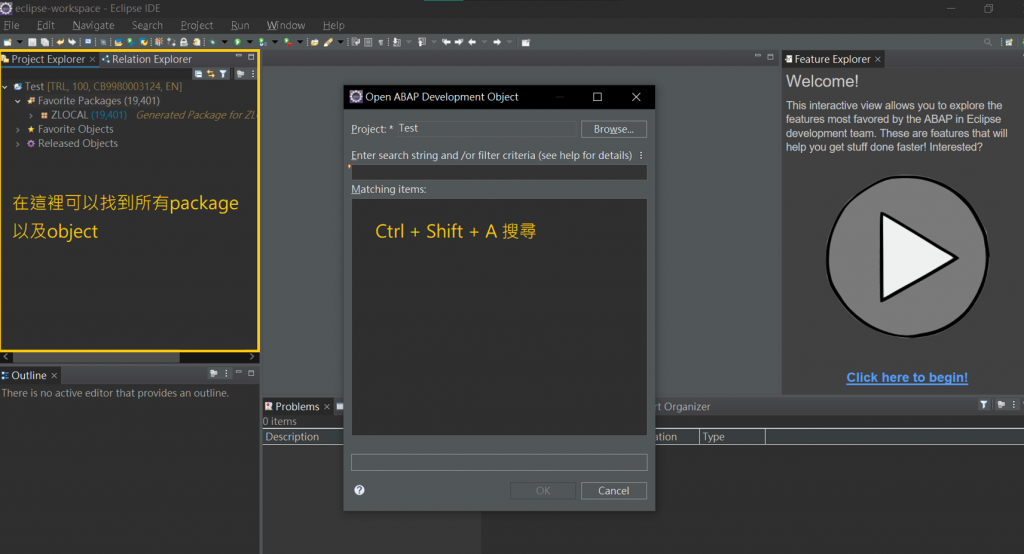Open the Run icon dropdown arrow
The width and height of the screenshot is (1024, 554).
(249, 42)
